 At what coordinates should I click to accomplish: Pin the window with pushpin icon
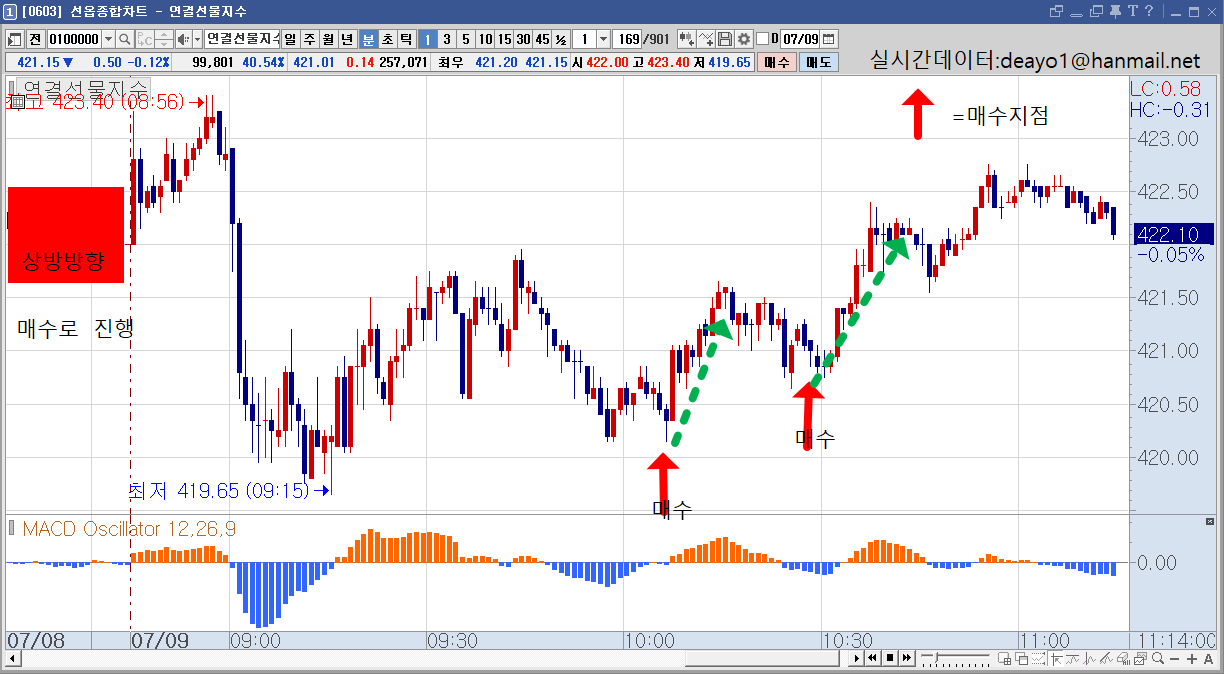tap(1115, 11)
